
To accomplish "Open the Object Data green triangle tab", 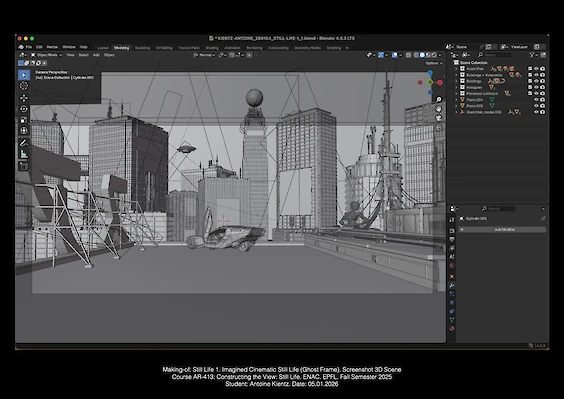I will [x=452, y=319].
